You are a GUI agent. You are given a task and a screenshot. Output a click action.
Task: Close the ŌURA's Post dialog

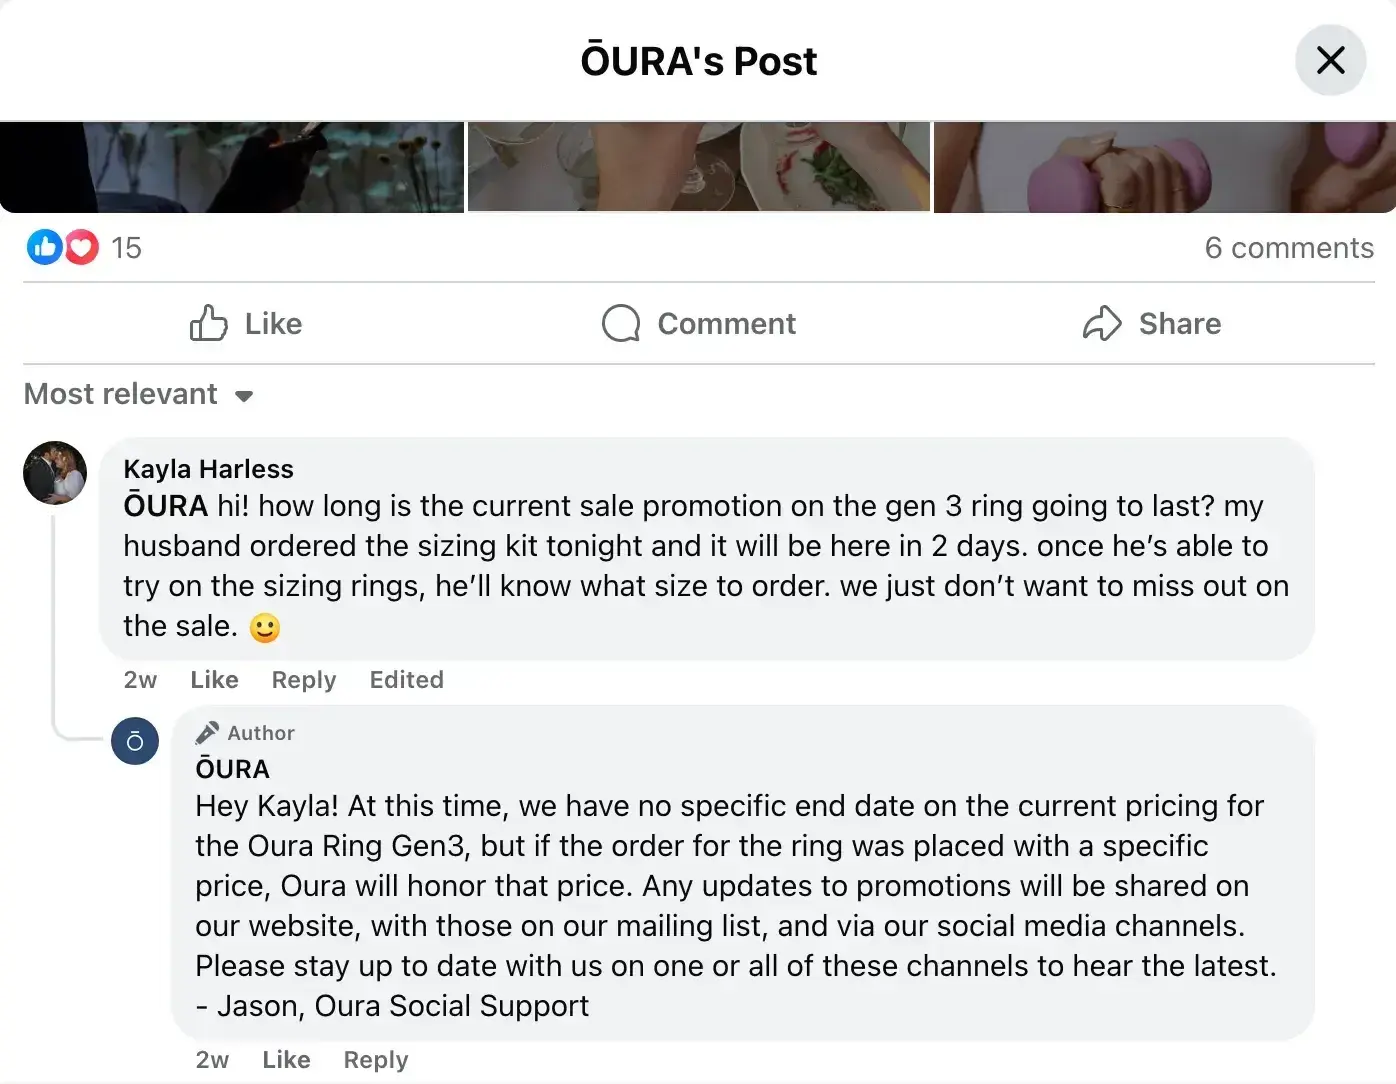(x=1330, y=60)
